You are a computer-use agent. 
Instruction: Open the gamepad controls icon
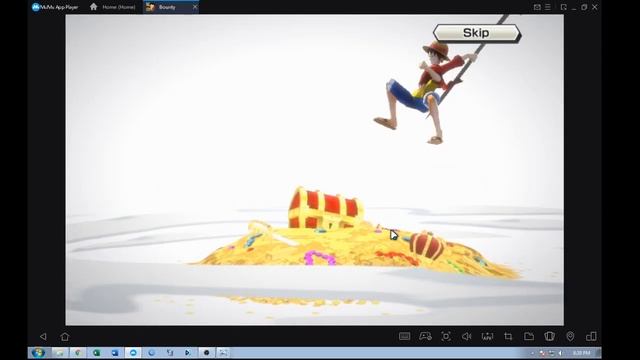point(425,336)
